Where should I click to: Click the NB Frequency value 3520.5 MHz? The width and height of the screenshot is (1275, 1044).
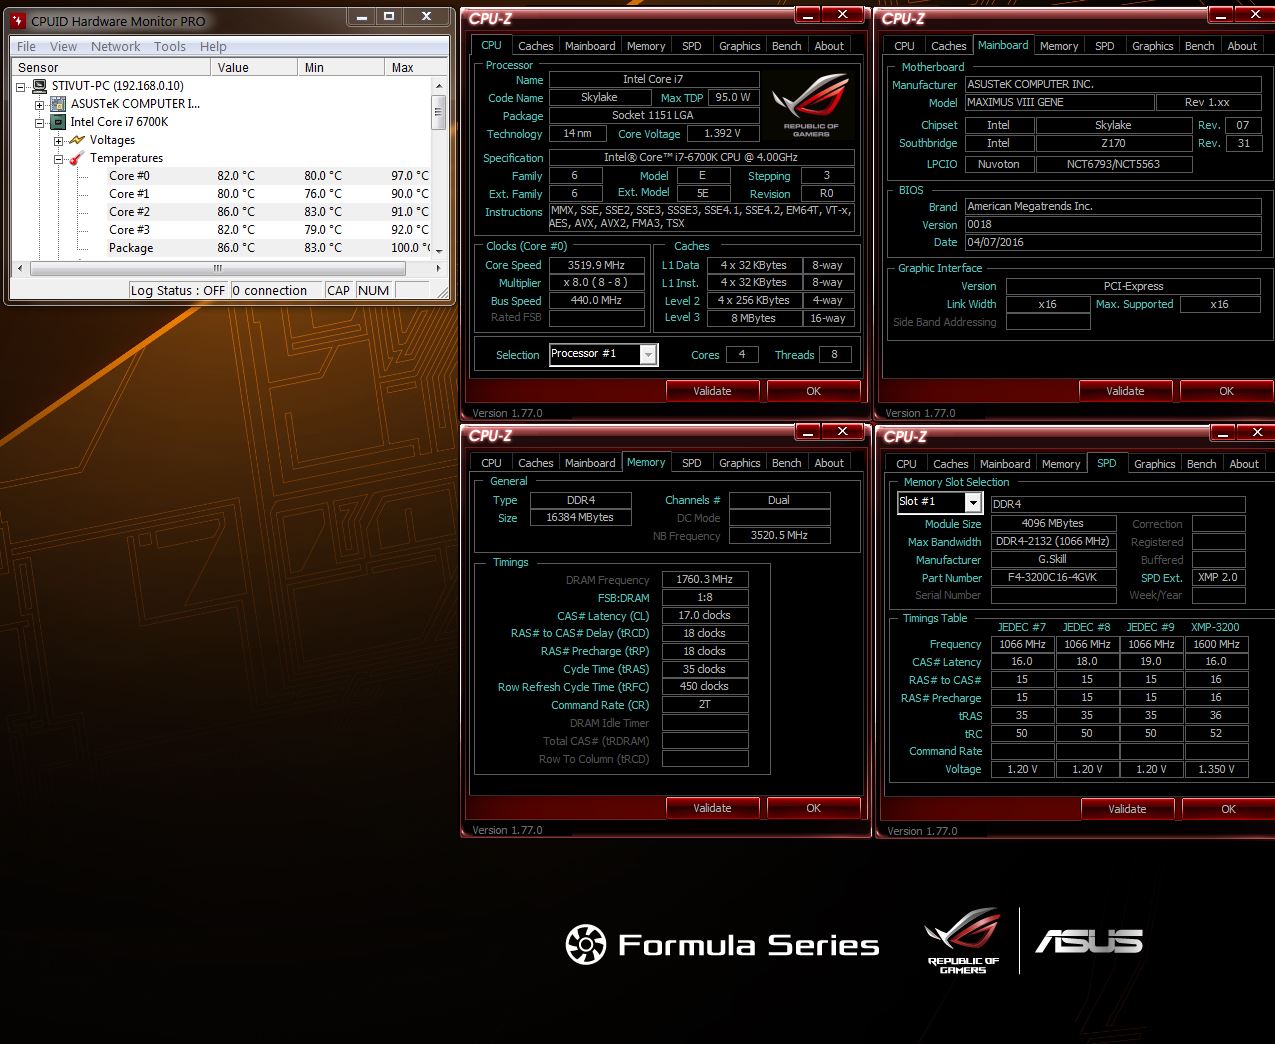[x=780, y=536]
